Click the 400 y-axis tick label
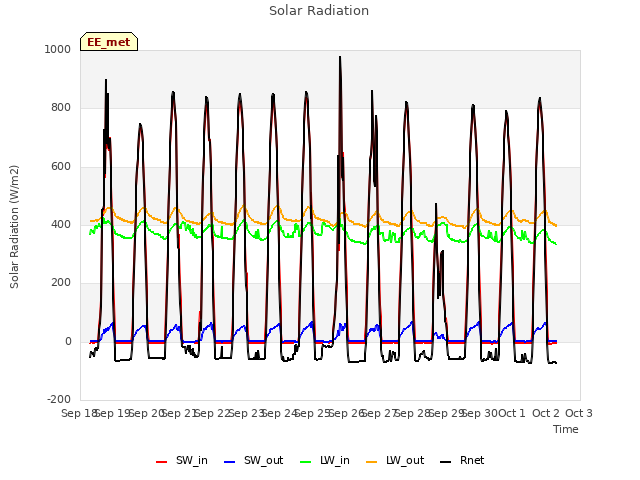 point(61,224)
